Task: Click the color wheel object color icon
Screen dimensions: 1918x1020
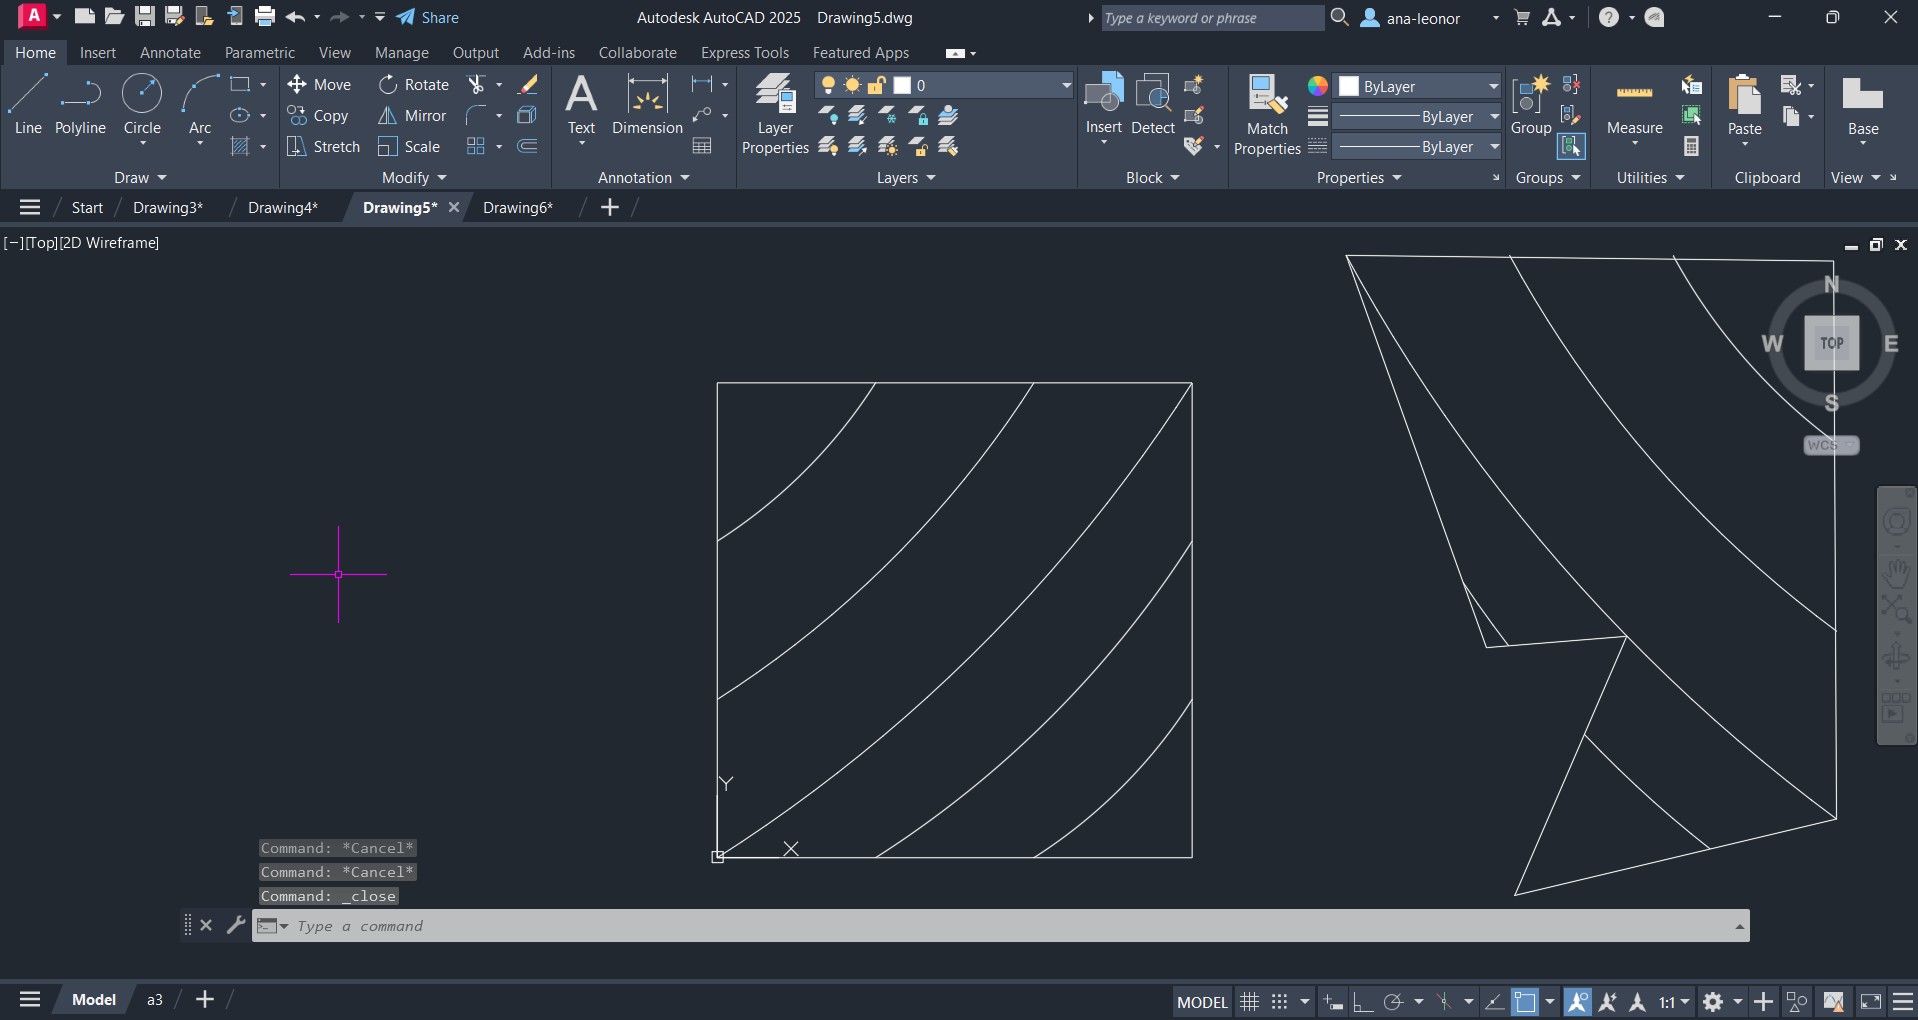Action: tap(1318, 86)
